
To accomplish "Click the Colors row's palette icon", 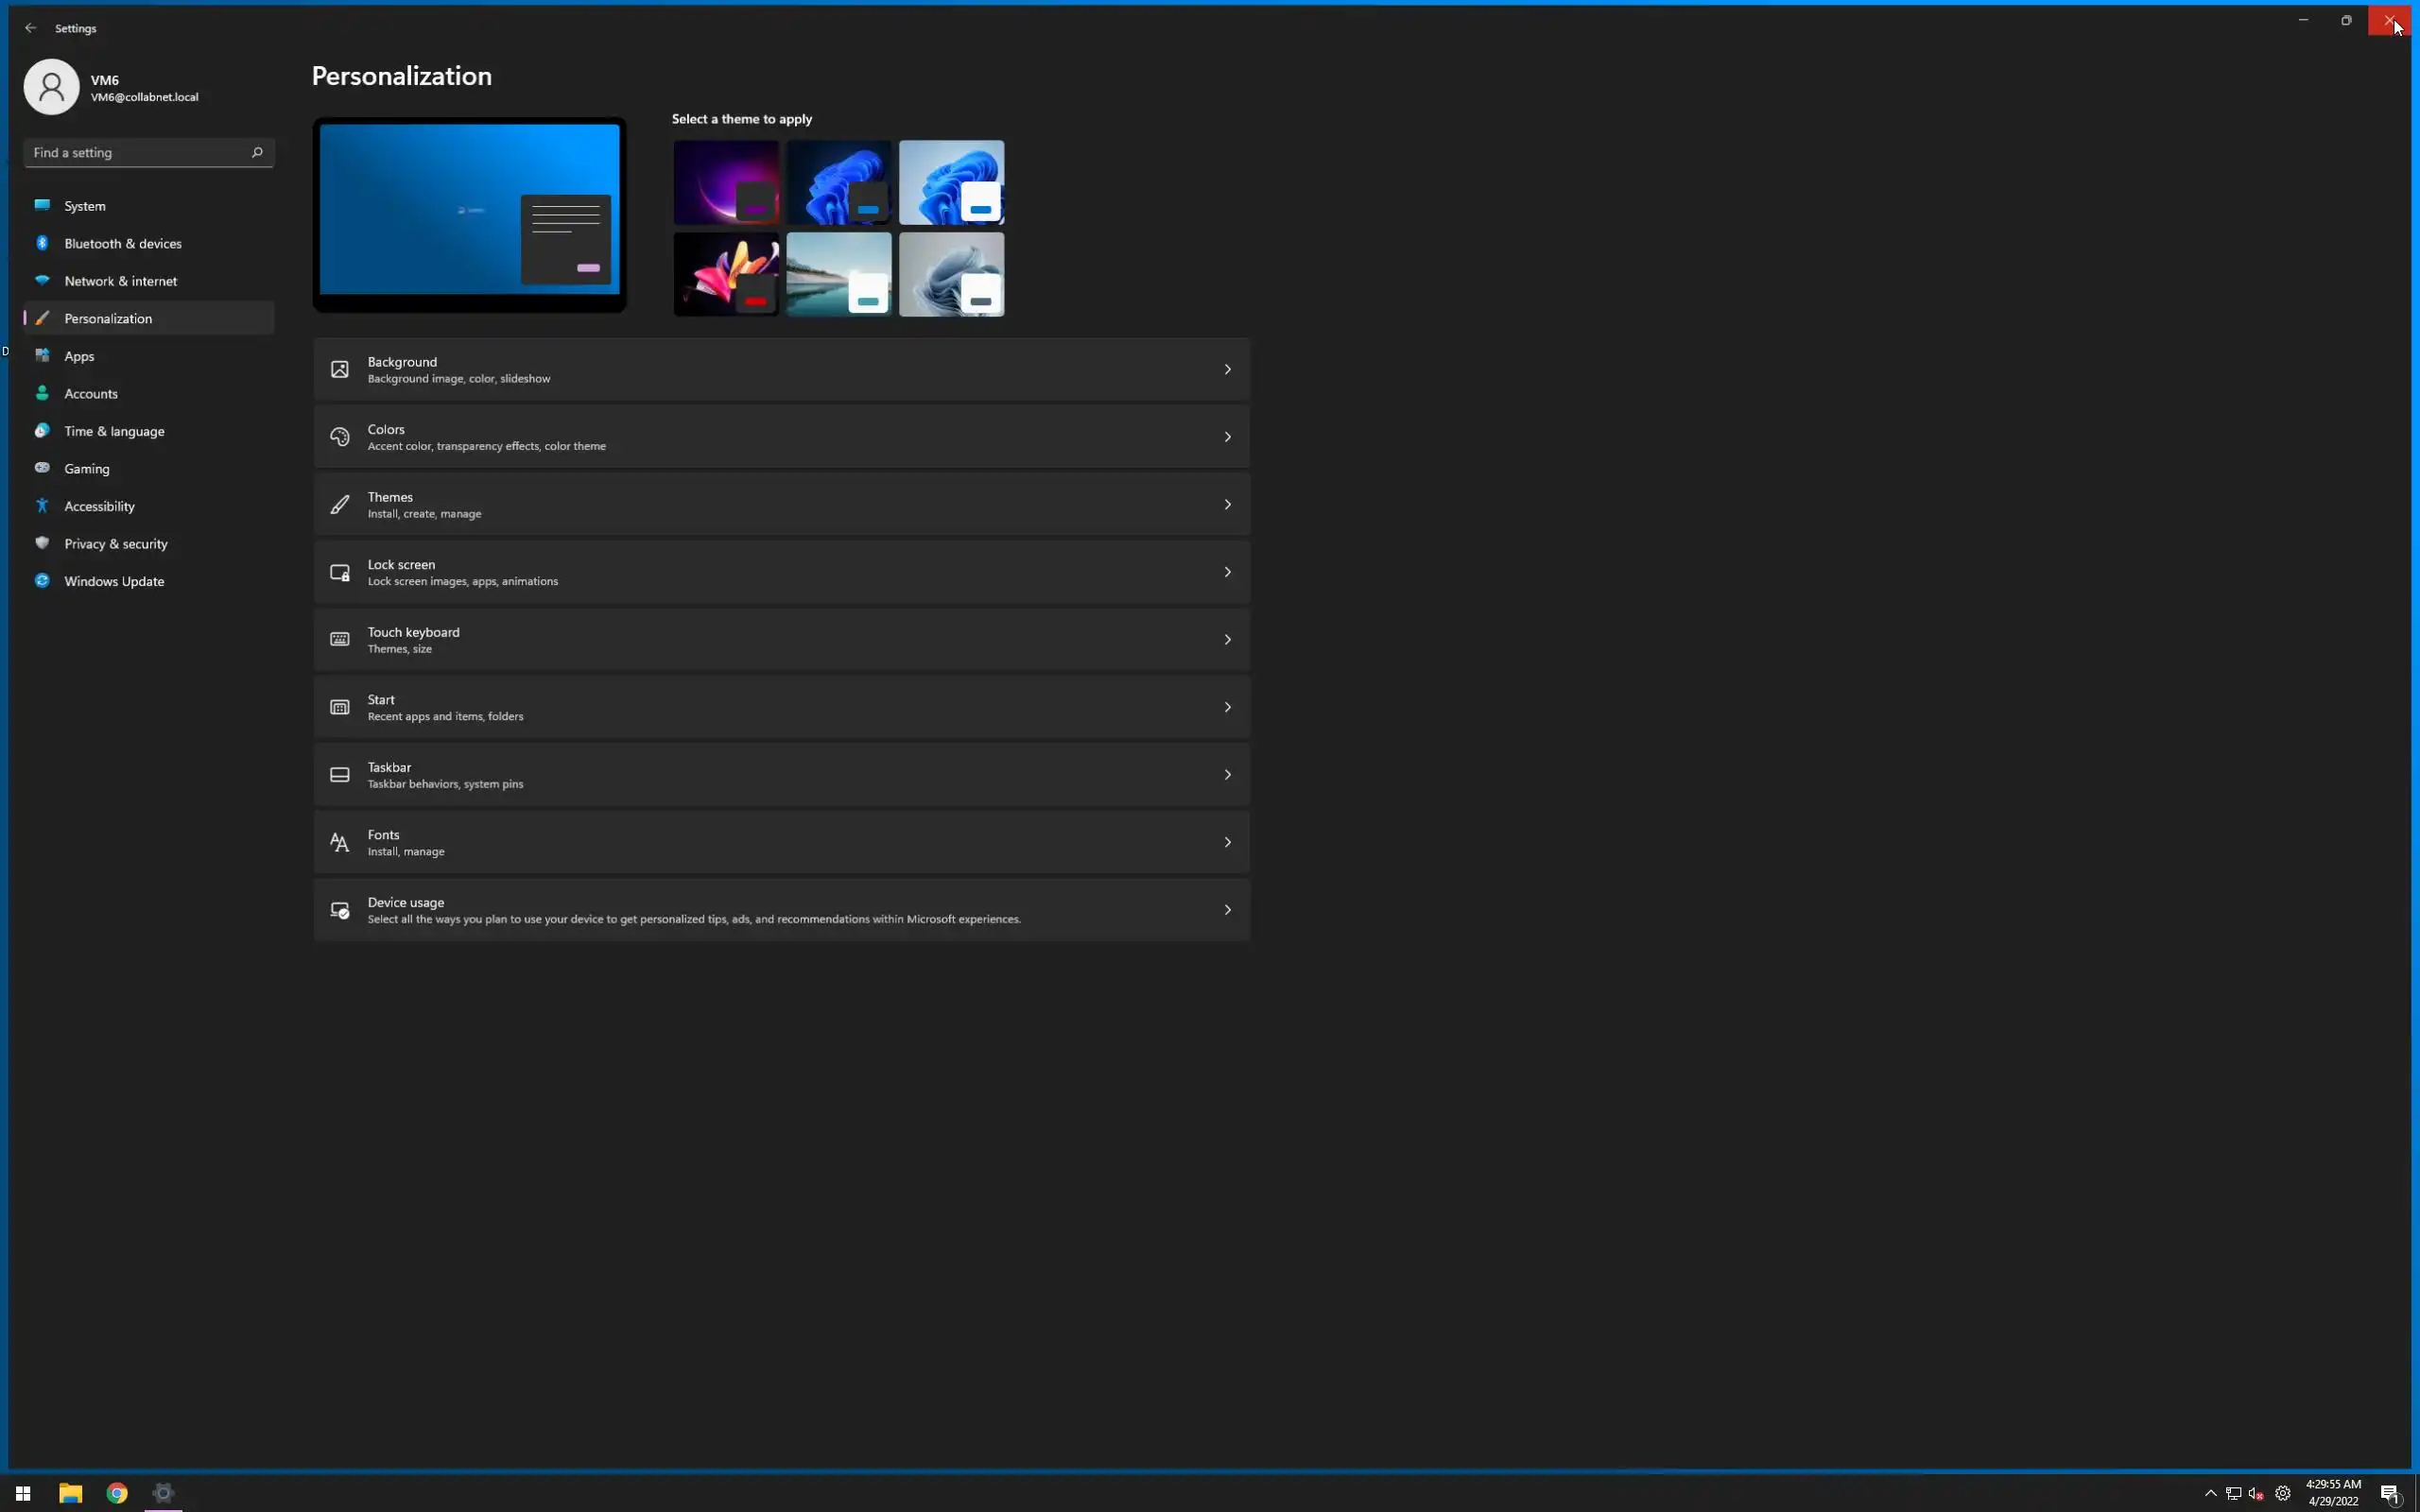I will 340,437.
